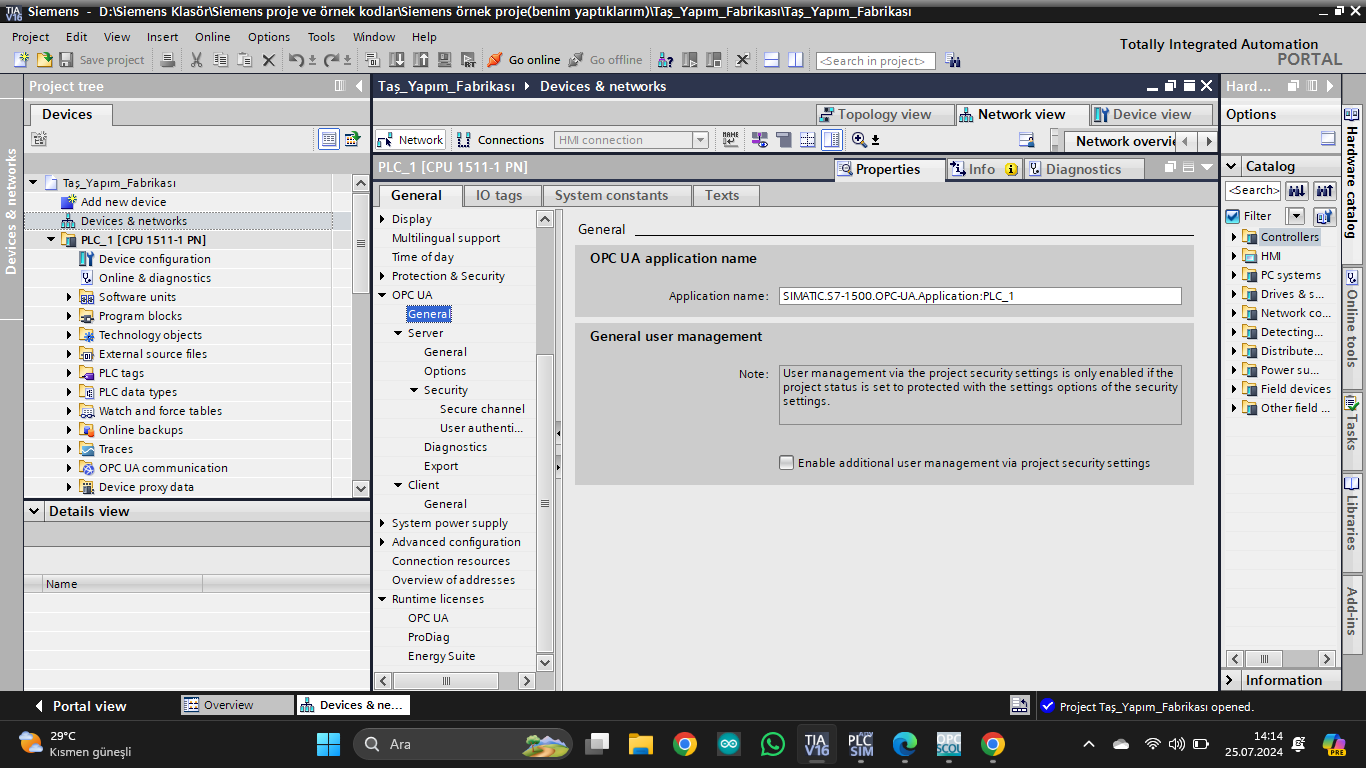Expand the Details view panel
Screen dimensions: 1366x768
(x=36, y=511)
